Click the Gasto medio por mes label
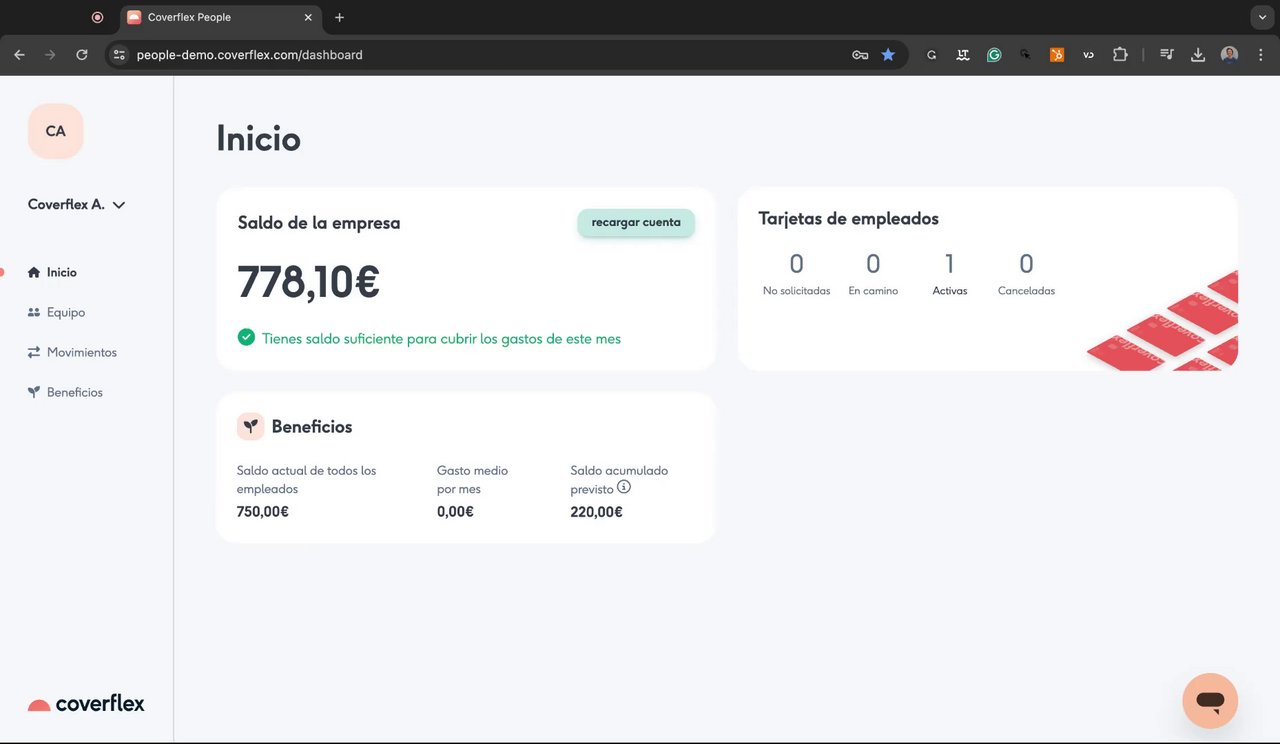Image resolution: width=1280 pixels, height=744 pixels. (472, 480)
